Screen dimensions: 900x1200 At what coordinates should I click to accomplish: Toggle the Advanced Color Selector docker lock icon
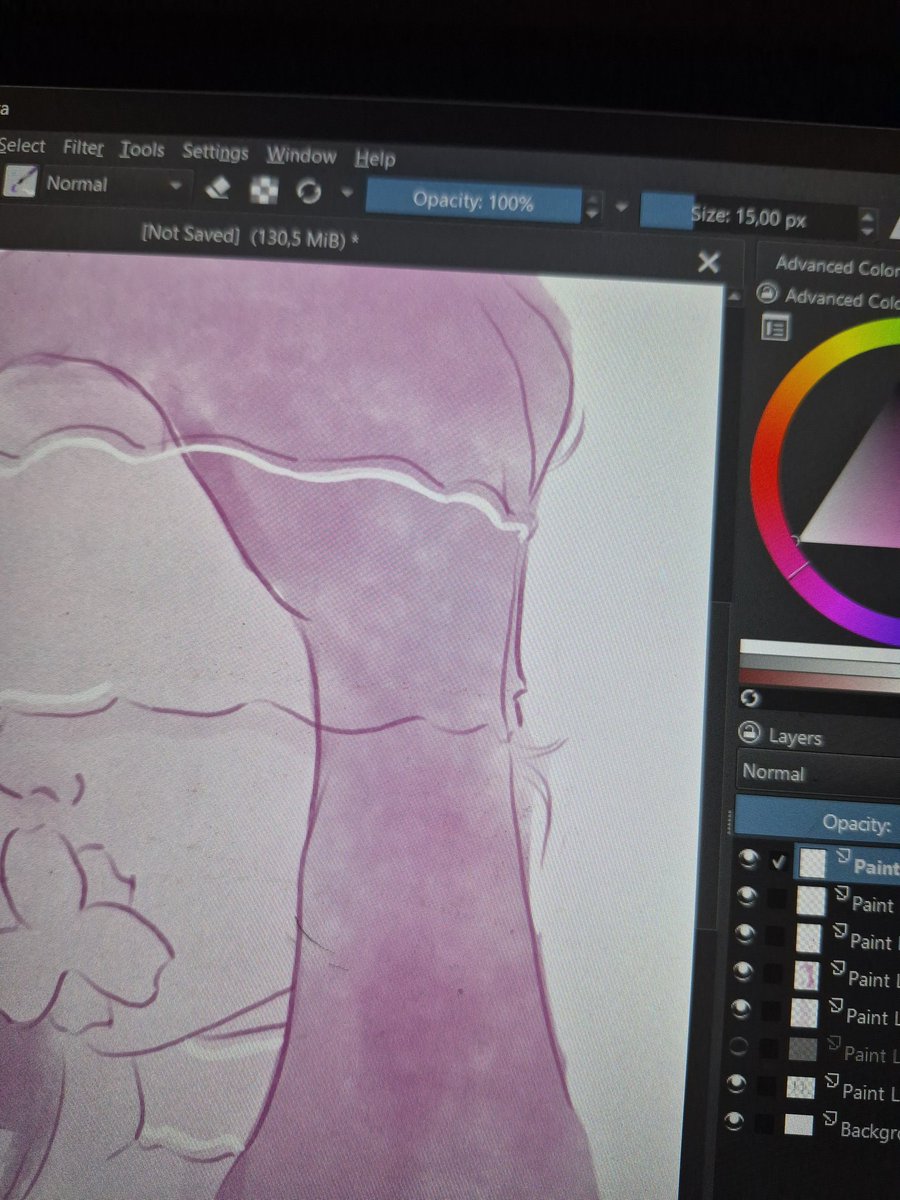point(767,294)
